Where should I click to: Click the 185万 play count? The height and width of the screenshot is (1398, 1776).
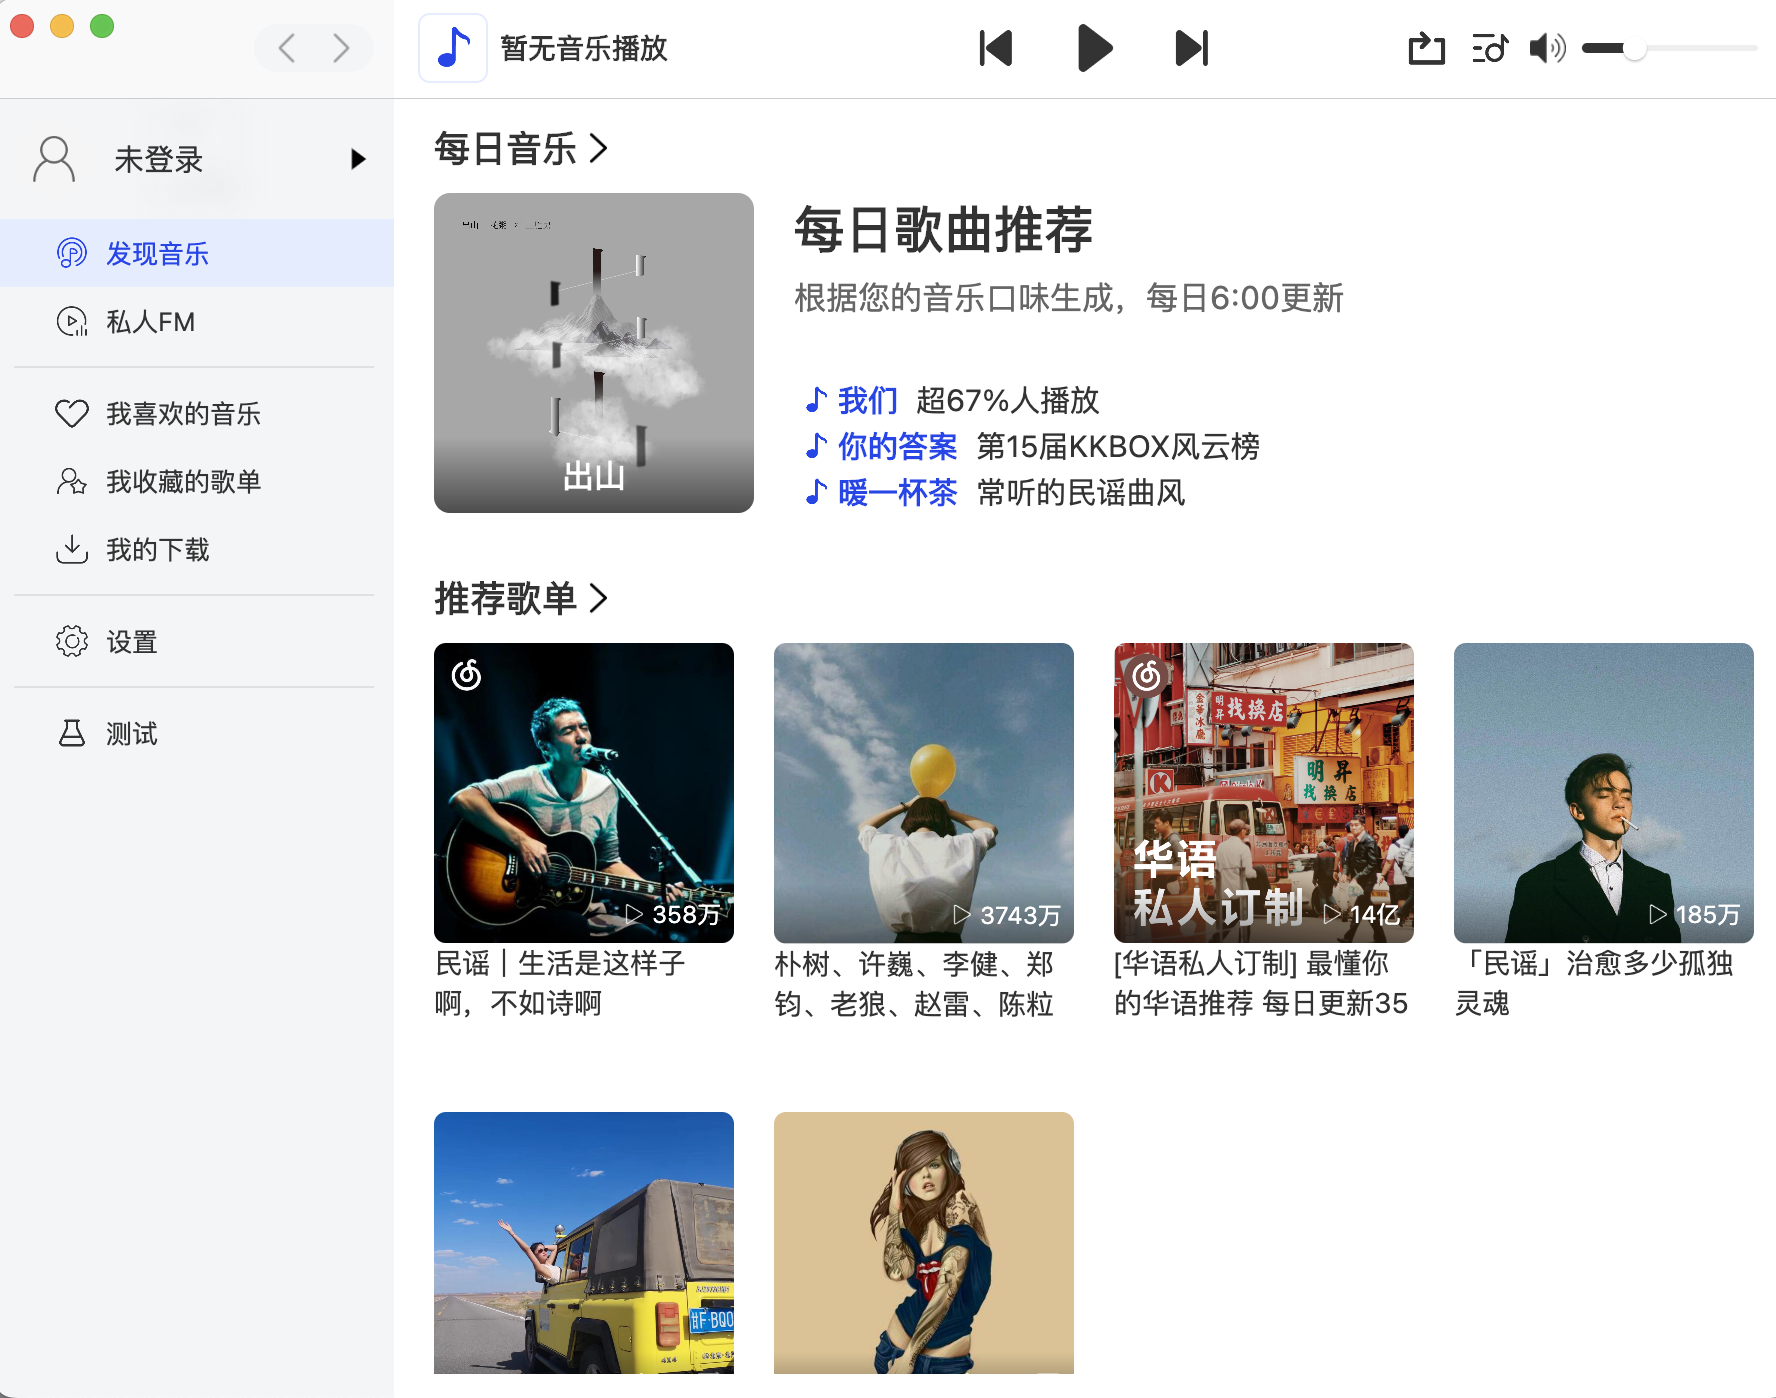tap(1707, 914)
